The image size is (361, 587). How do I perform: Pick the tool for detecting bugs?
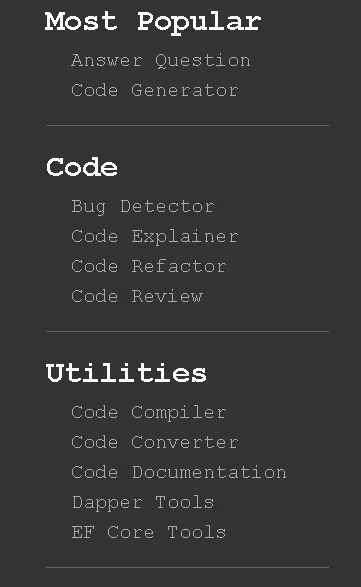point(143,207)
